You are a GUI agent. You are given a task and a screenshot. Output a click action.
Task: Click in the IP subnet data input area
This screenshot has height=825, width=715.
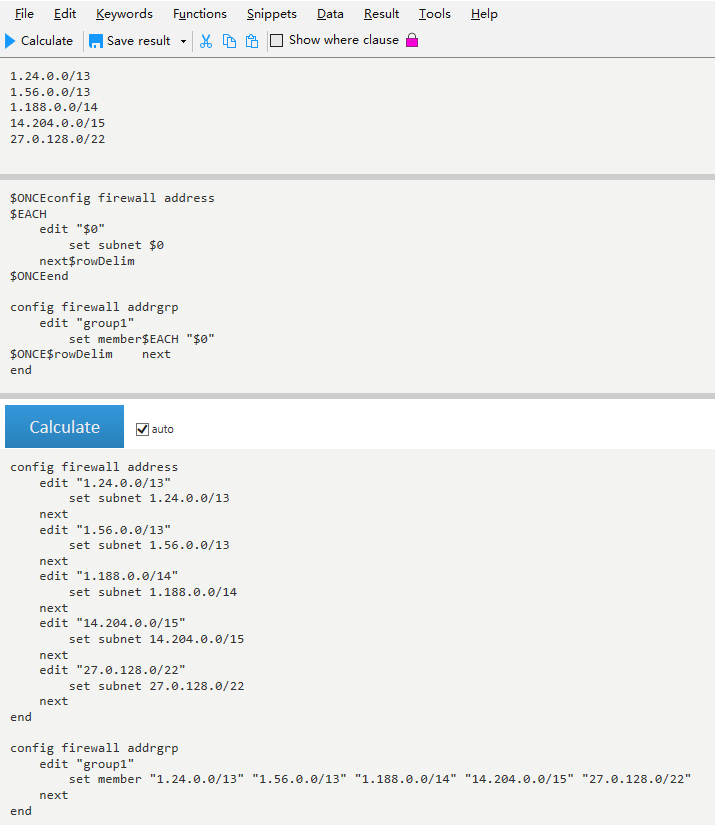pos(300,110)
